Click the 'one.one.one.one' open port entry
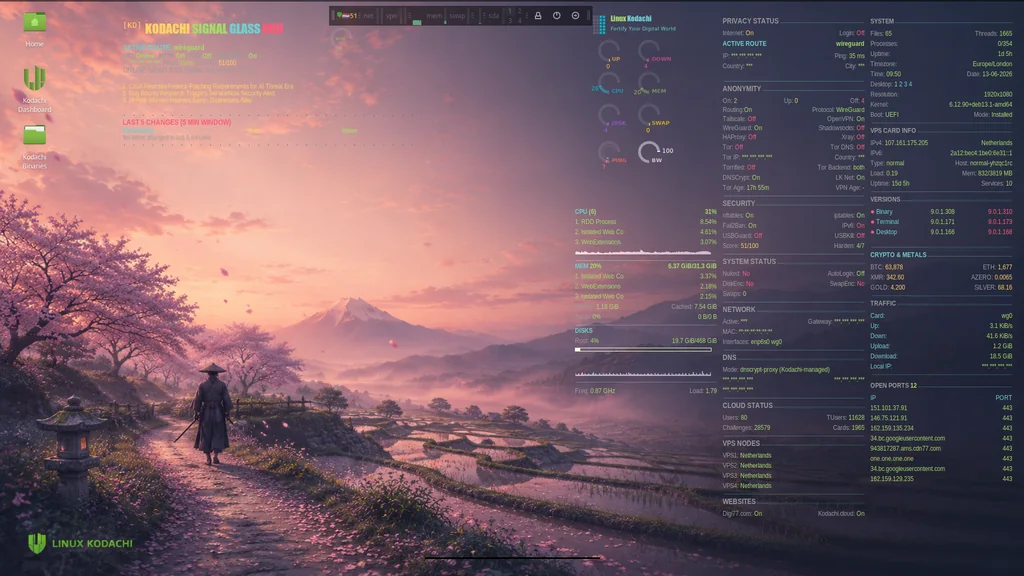The height and width of the screenshot is (576, 1024). [x=891, y=458]
